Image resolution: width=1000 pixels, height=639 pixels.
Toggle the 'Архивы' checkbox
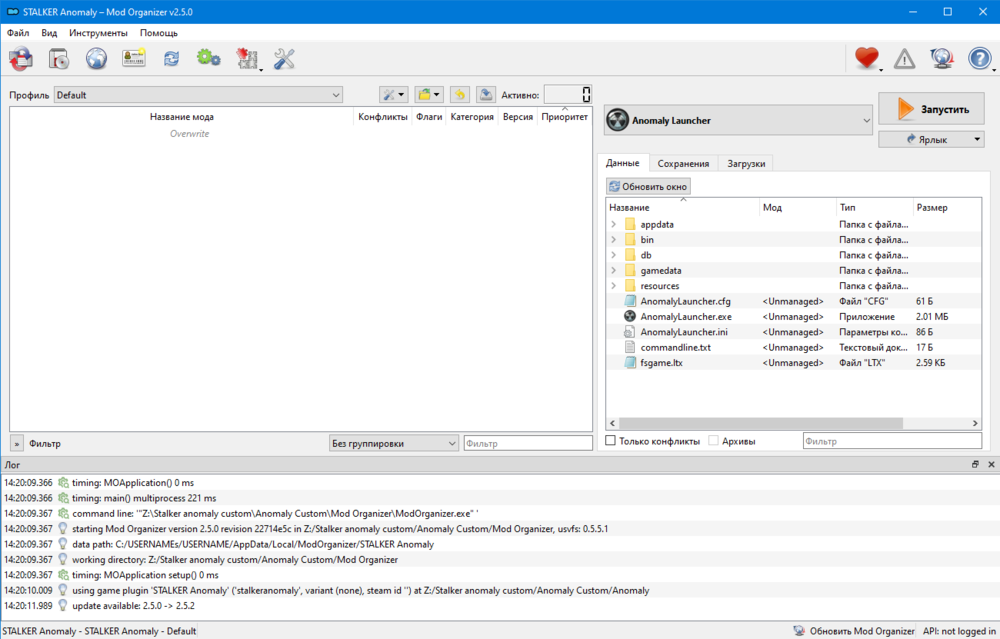point(714,441)
